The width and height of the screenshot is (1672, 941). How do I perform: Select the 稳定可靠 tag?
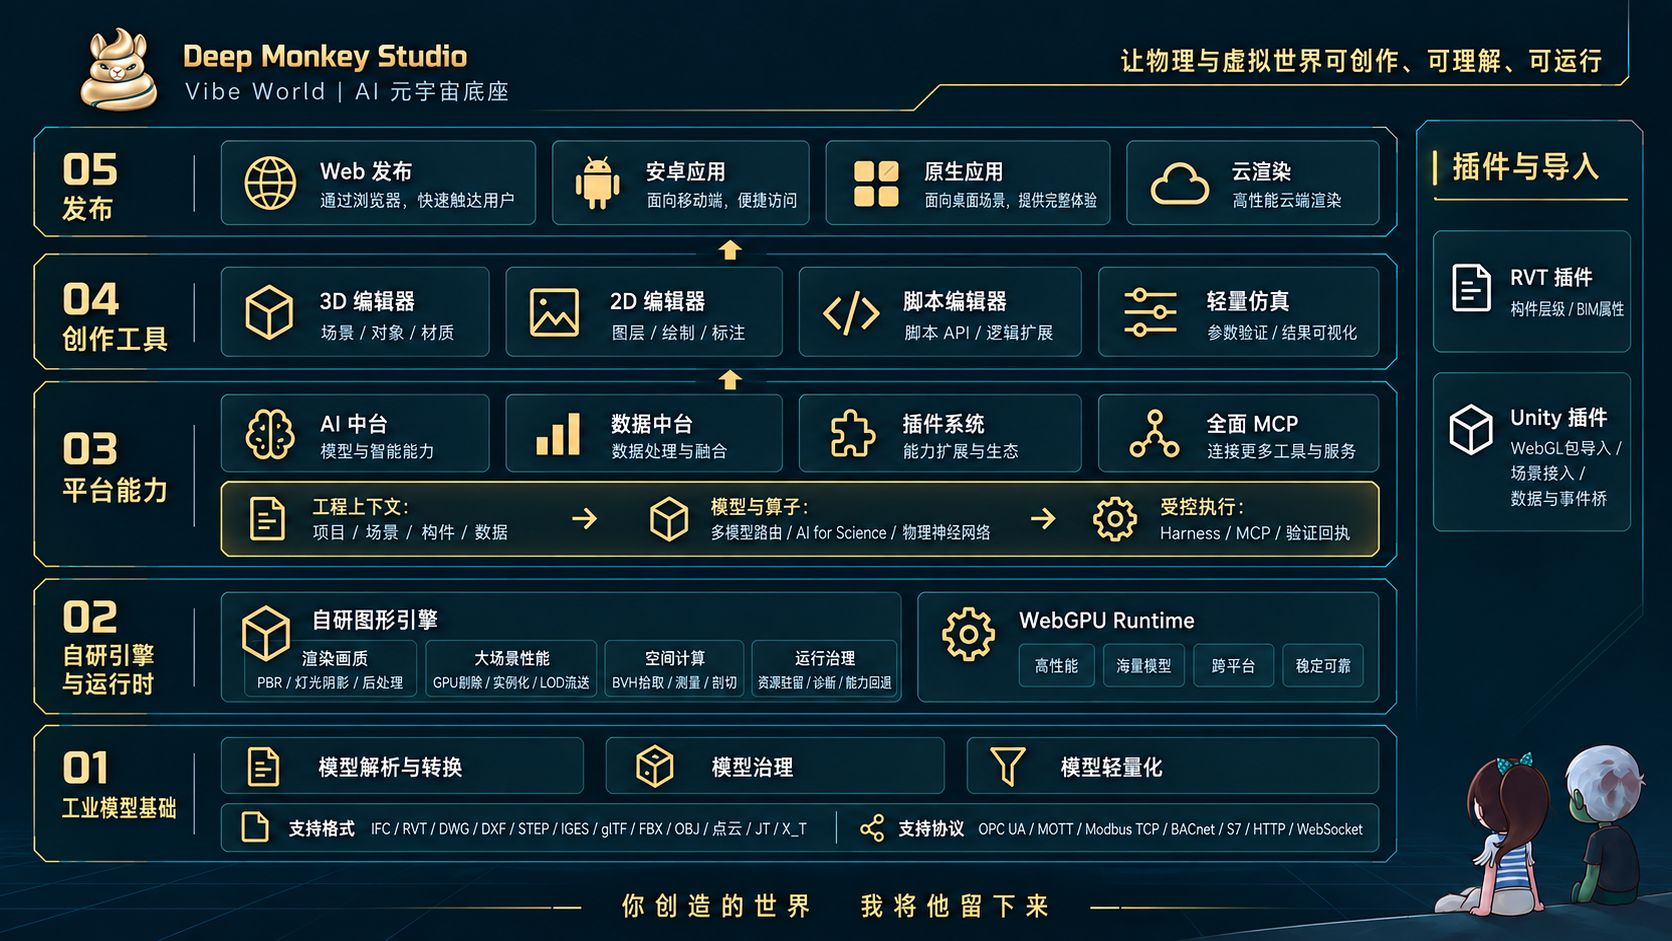coord(1323,666)
